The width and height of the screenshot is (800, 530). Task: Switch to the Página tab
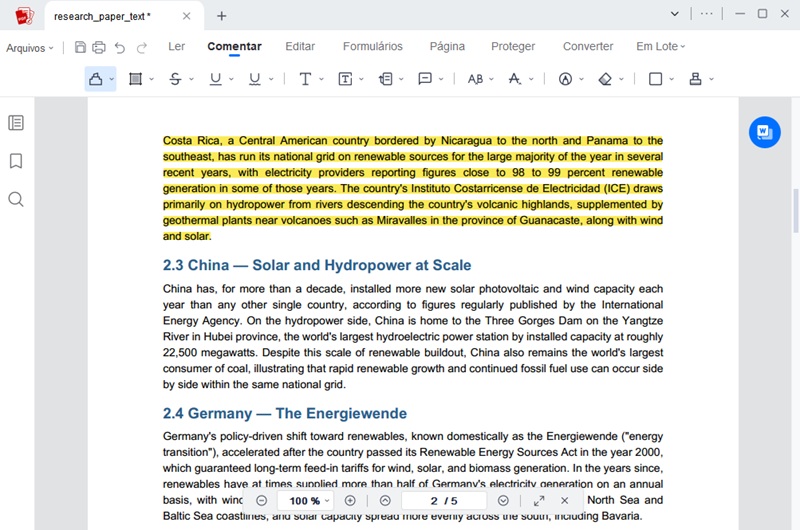click(447, 46)
